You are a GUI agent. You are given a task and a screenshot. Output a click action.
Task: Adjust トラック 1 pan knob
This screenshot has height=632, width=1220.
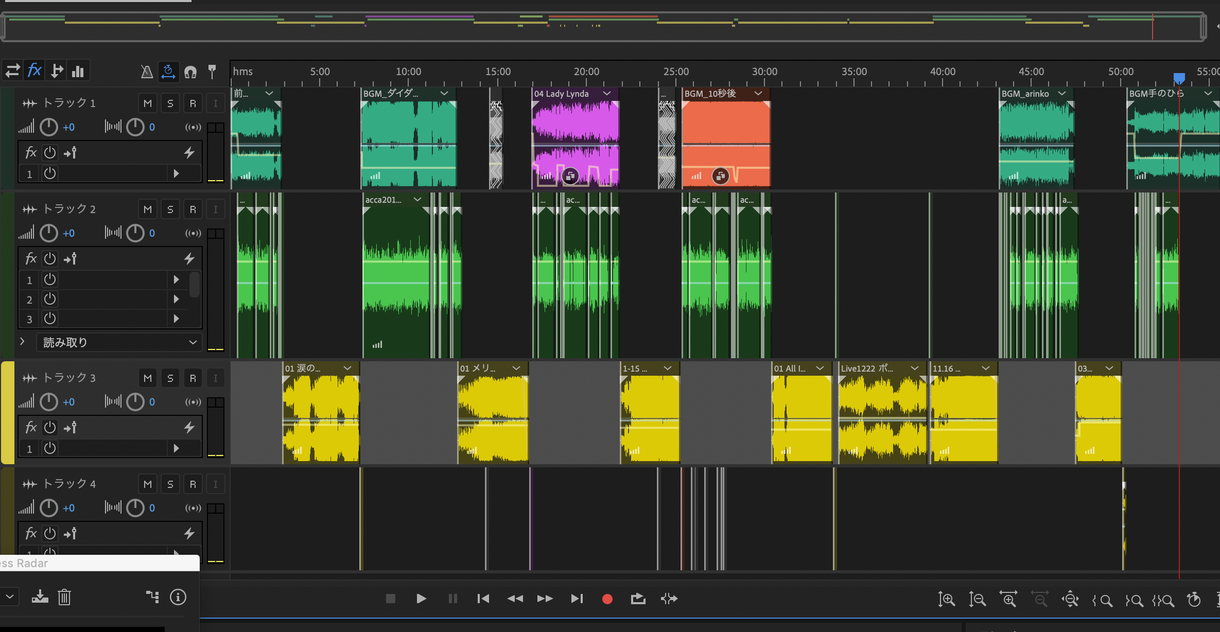coord(135,127)
